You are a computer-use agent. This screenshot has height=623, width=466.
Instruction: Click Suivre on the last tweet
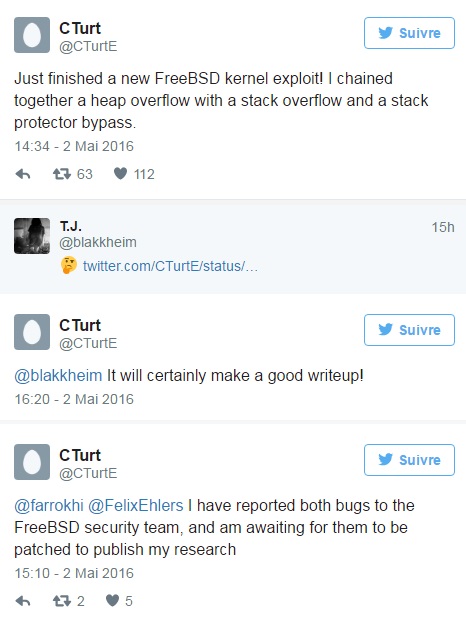(409, 460)
